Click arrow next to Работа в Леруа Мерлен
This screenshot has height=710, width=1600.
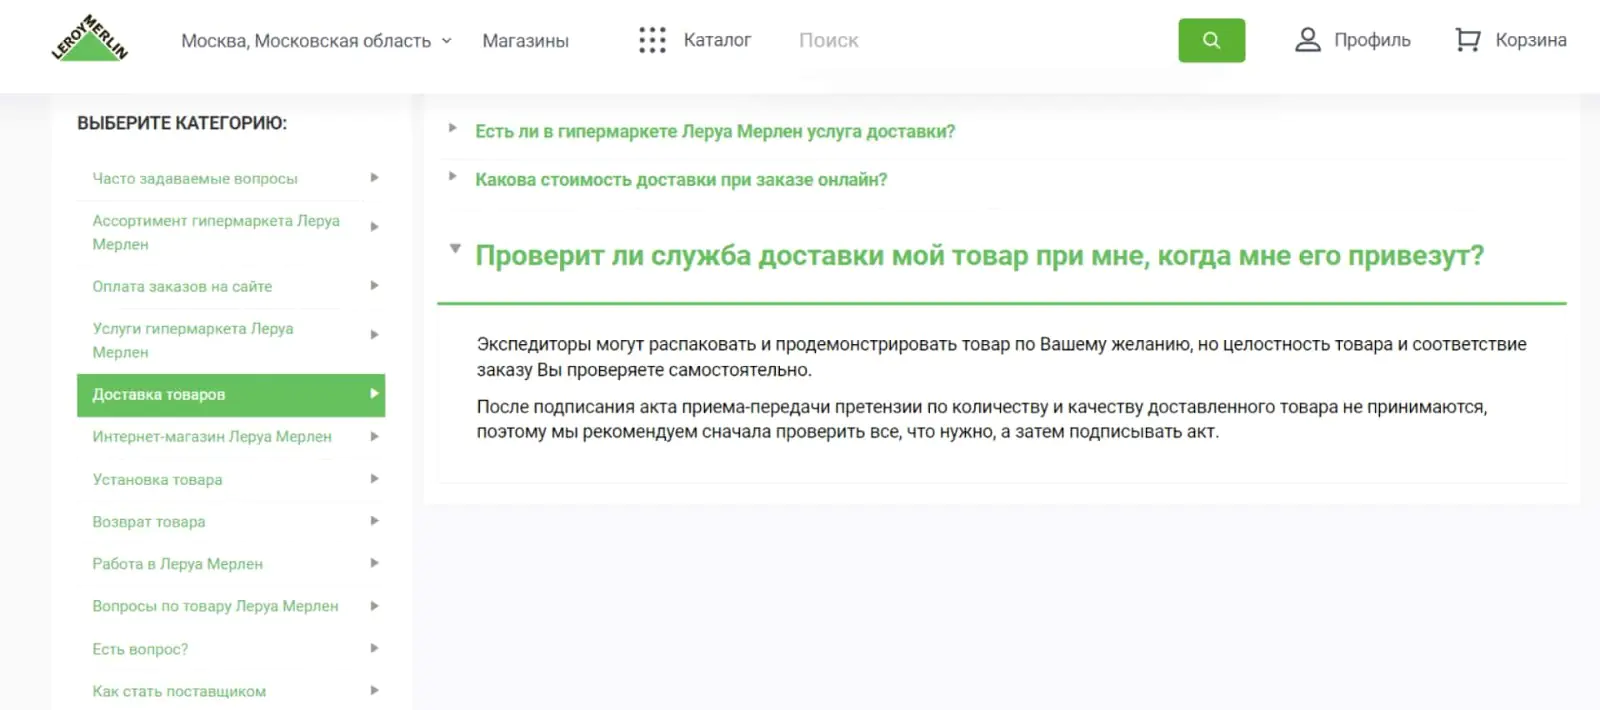[x=374, y=563]
